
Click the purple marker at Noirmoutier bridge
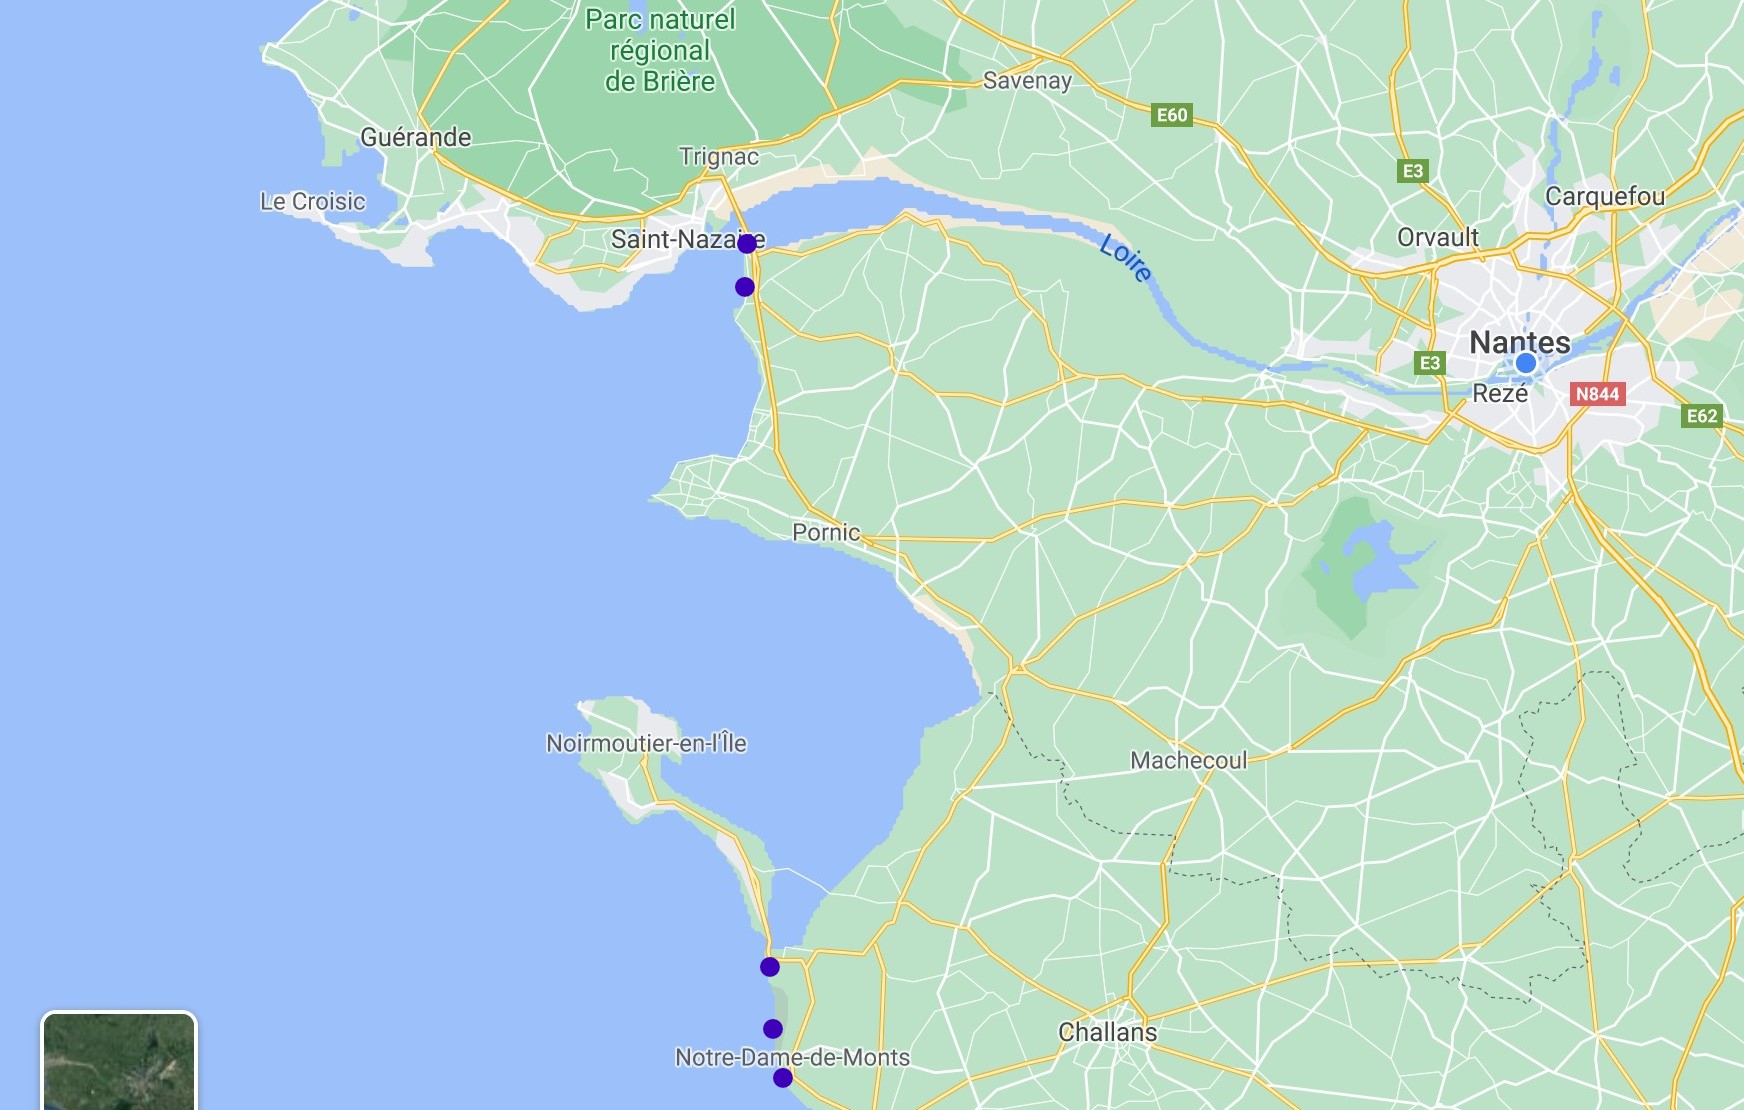point(770,967)
